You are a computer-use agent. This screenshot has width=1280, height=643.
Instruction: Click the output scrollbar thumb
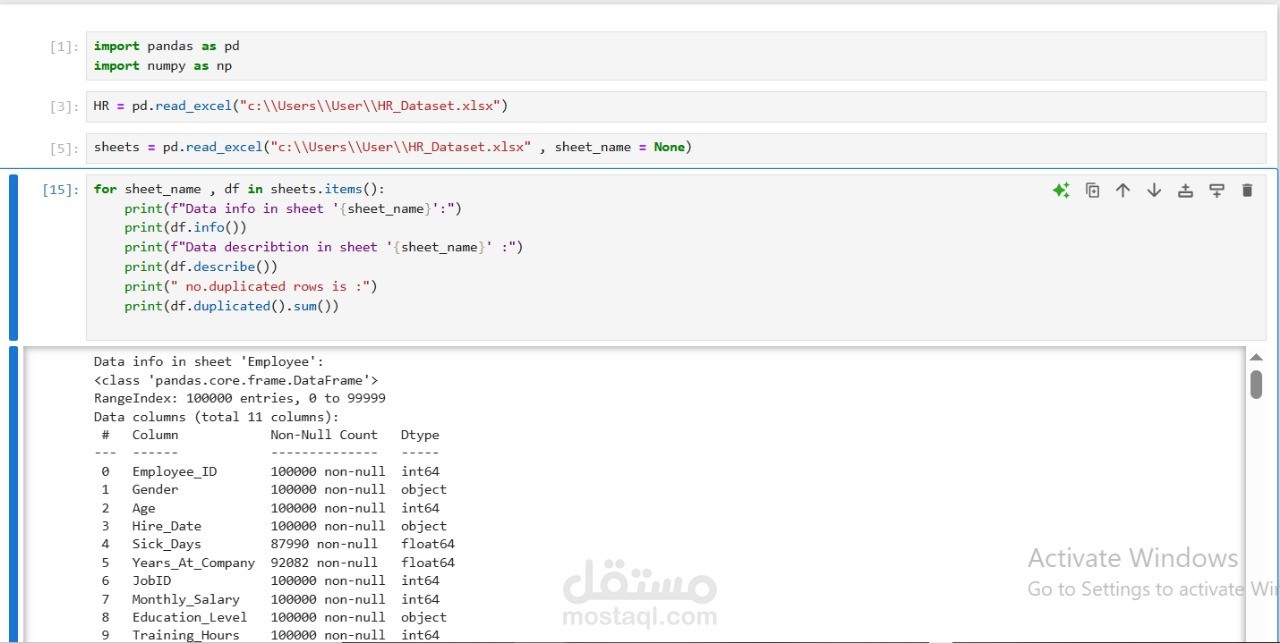(x=1256, y=382)
